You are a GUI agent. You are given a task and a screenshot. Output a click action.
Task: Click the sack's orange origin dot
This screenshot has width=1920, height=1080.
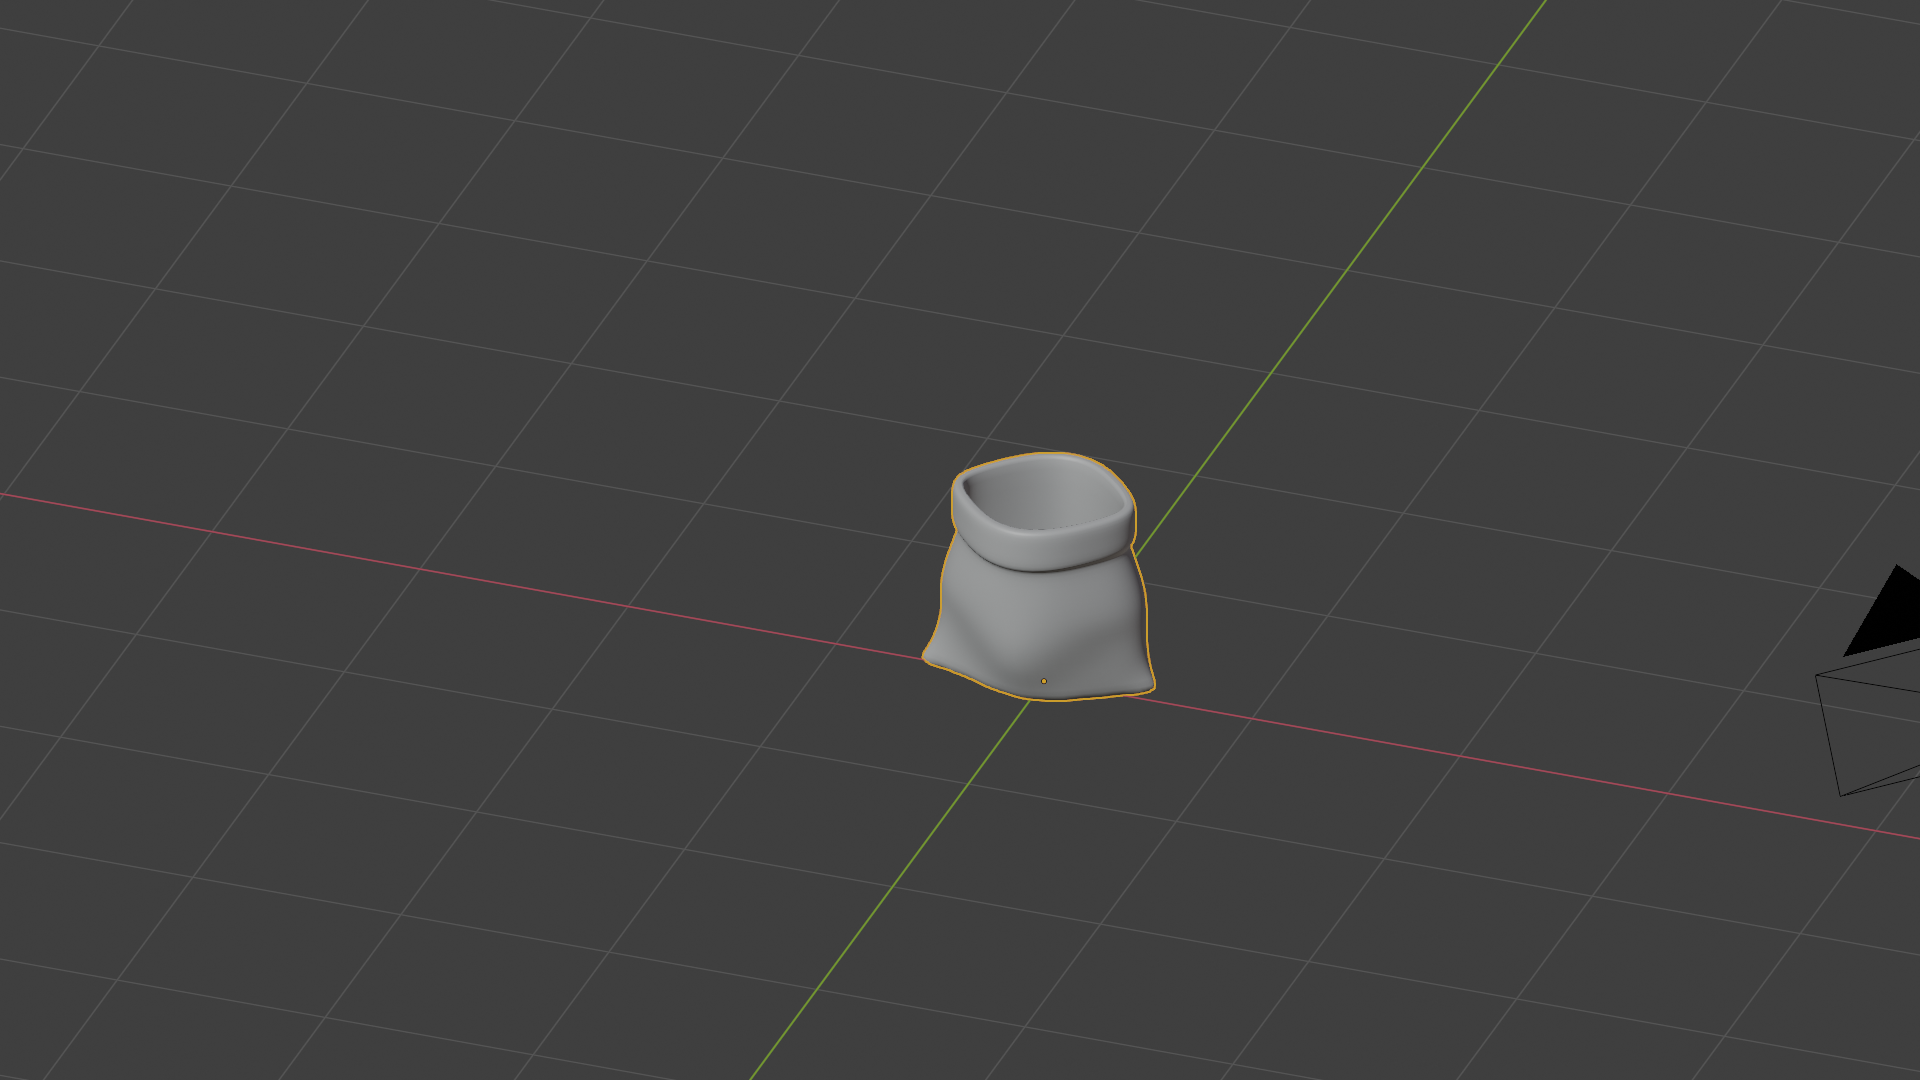click(x=1044, y=681)
